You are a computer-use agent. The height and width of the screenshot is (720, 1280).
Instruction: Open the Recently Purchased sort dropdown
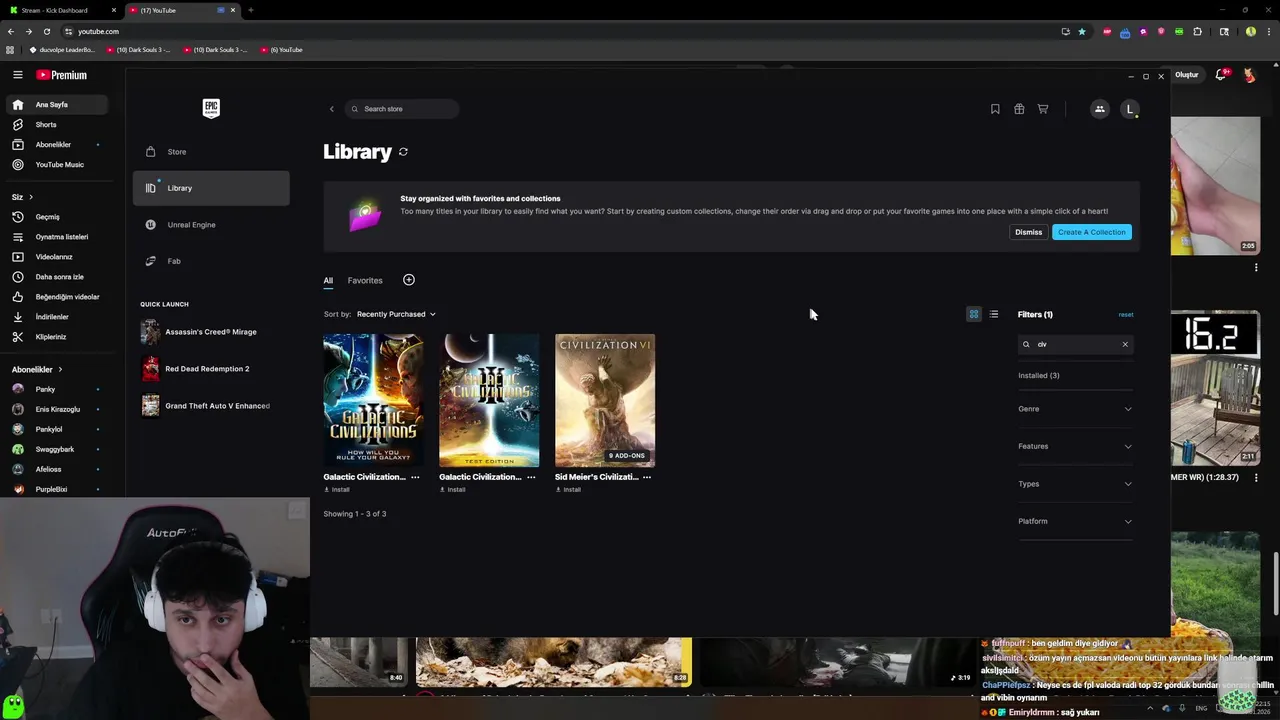click(396, 314)
